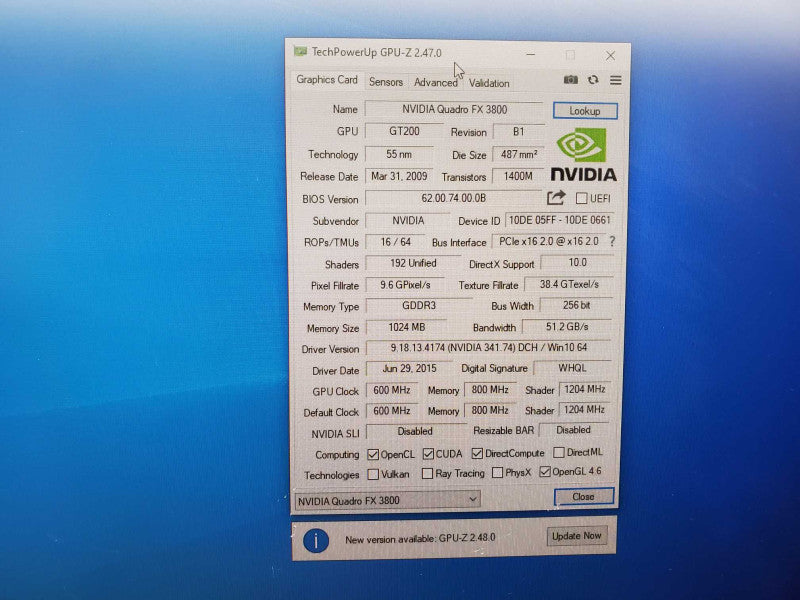Image resolution: width=800 pixels, height=600 pixels.
Task: Toggle the UEFI checkbox
Action: (x=581, y=198)
